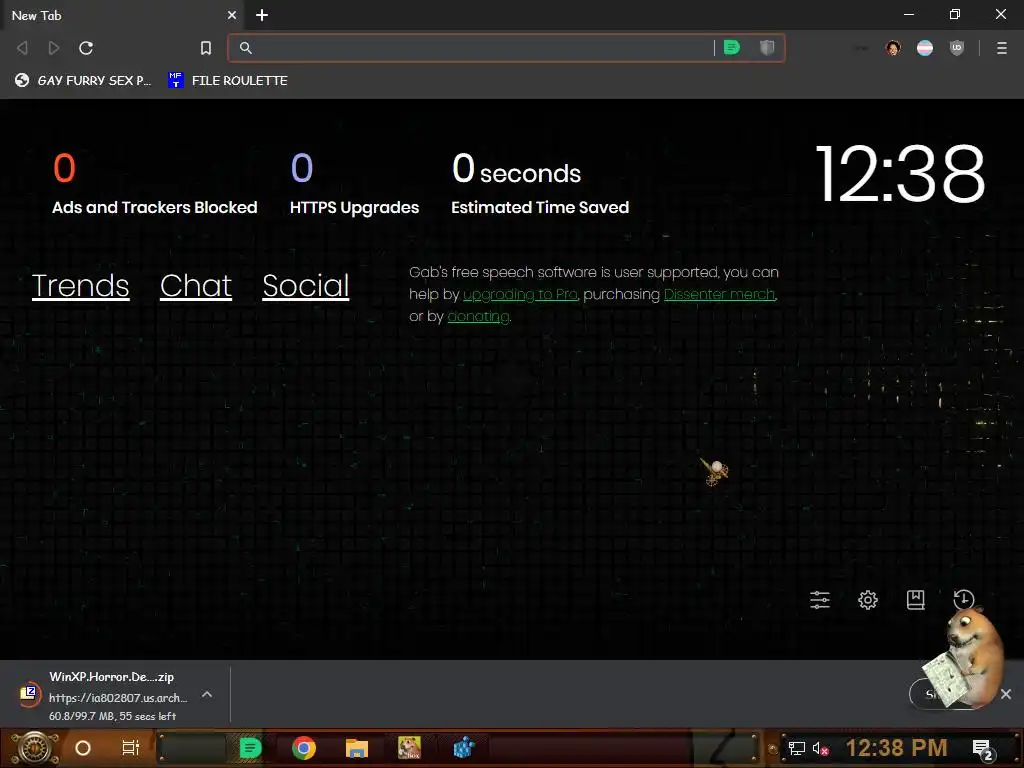This screenshot has width=1024, height=768.
Task: Click the HTTPS Upgrades stat
Action: (354, 184)
